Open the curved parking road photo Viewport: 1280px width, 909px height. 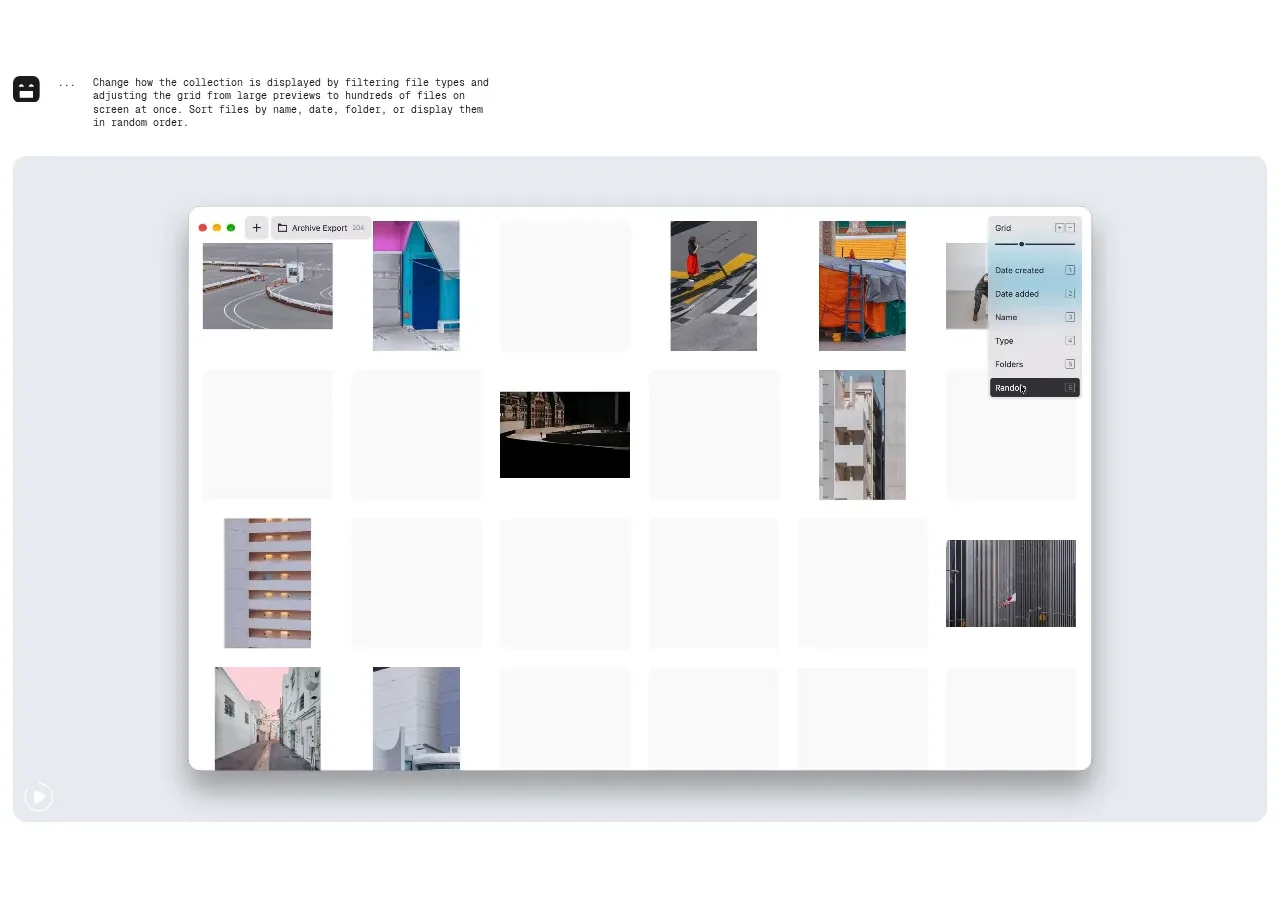click(x=268, y=286)
